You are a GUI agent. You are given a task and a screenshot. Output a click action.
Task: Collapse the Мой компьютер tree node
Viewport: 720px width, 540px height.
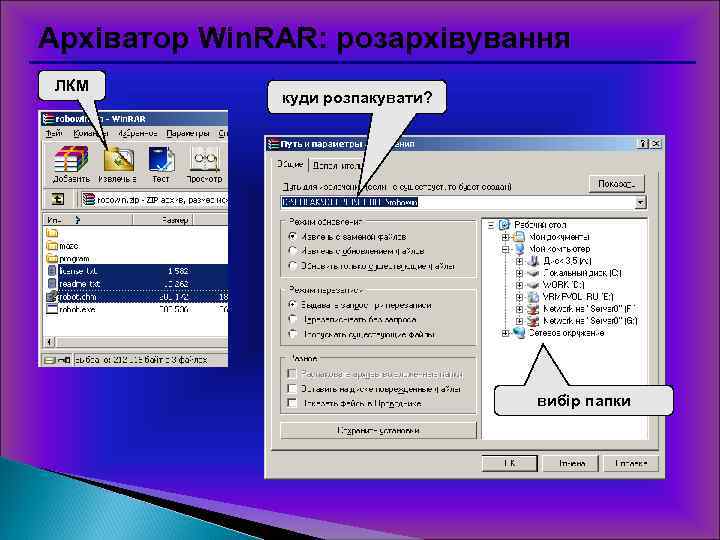click(505, 249)
